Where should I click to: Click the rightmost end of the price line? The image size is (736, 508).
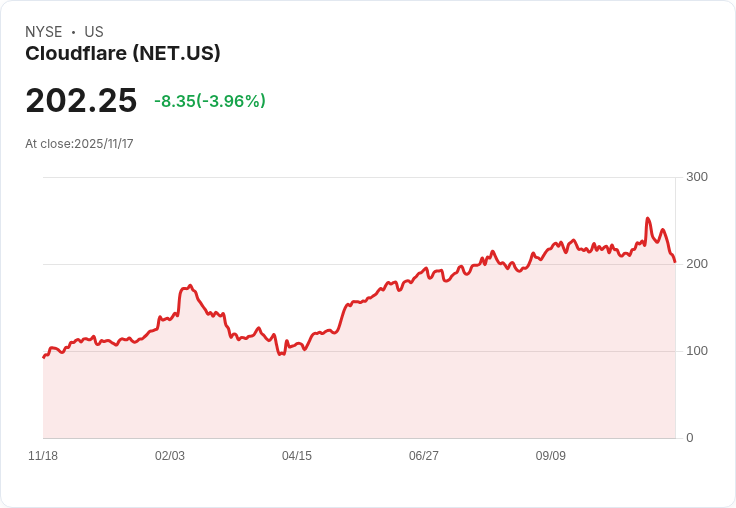coord(675,262)
